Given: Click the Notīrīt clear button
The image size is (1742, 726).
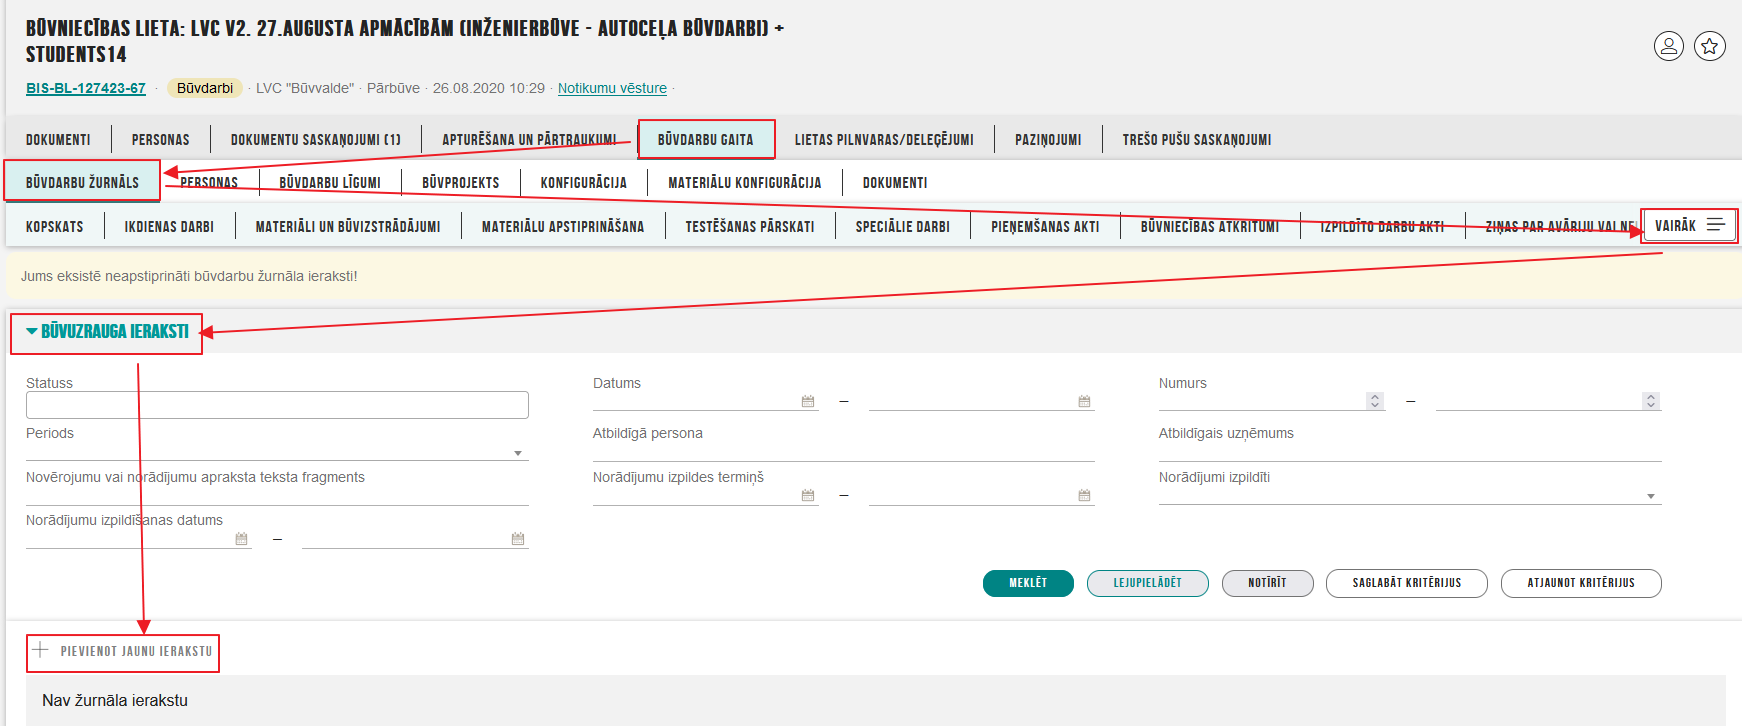Looking at the screenshot, I should (1268, 583).
